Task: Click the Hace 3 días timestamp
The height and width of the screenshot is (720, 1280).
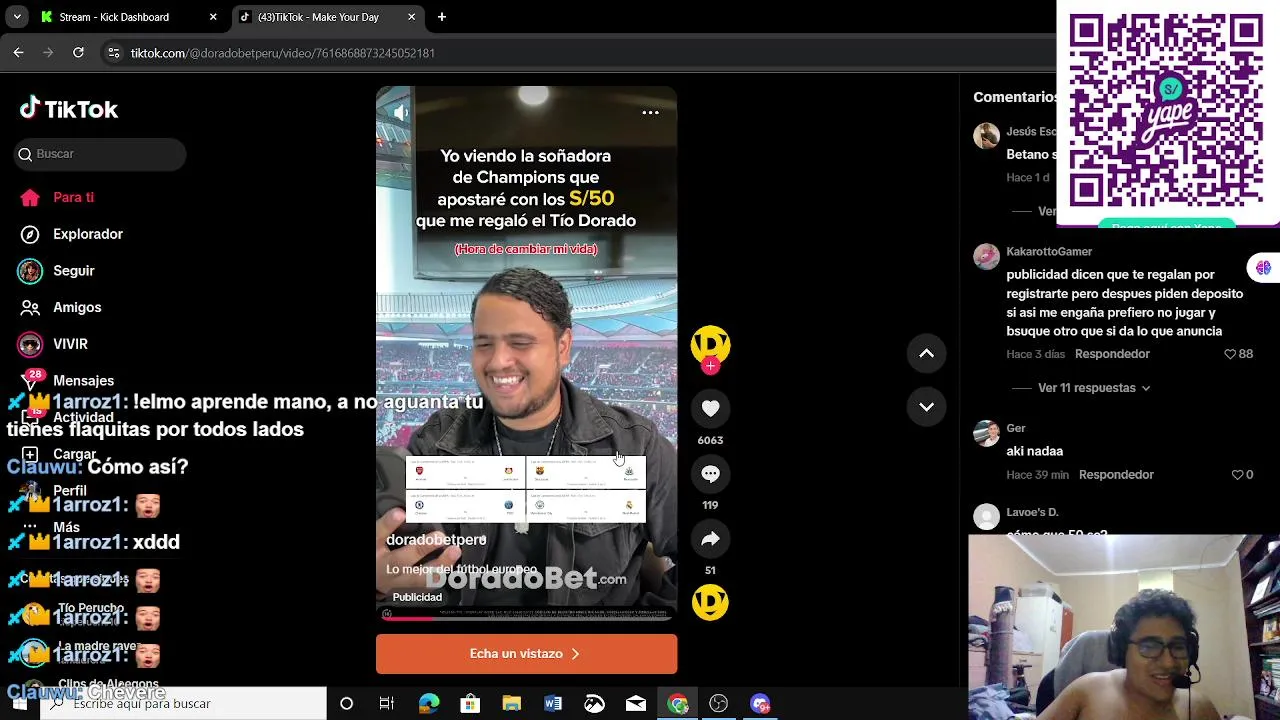Action: tap(1036, 354)
